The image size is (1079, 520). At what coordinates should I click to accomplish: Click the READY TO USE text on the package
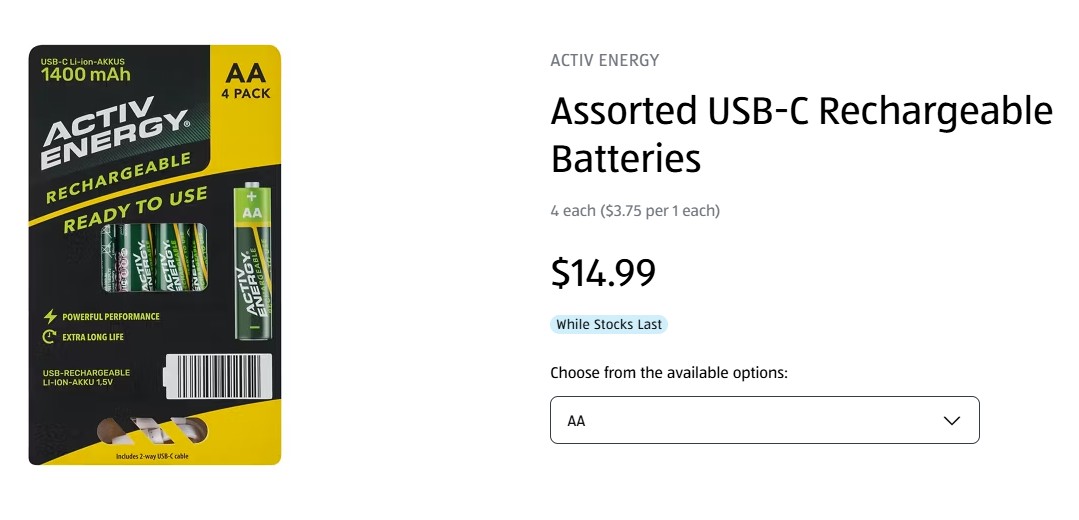pos(135,210)
